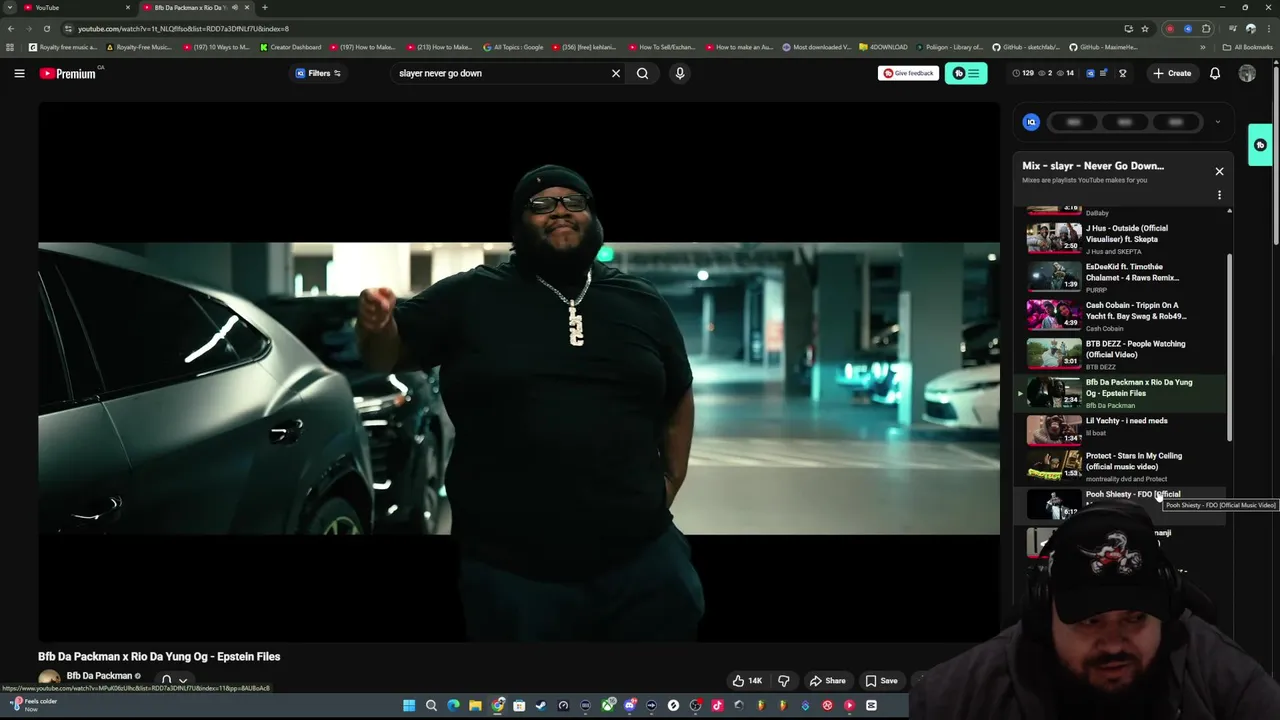This screenshot has height=720, width=1280.
Task: Open File Explorer from taskbar
Action: [x=475, y=705]
